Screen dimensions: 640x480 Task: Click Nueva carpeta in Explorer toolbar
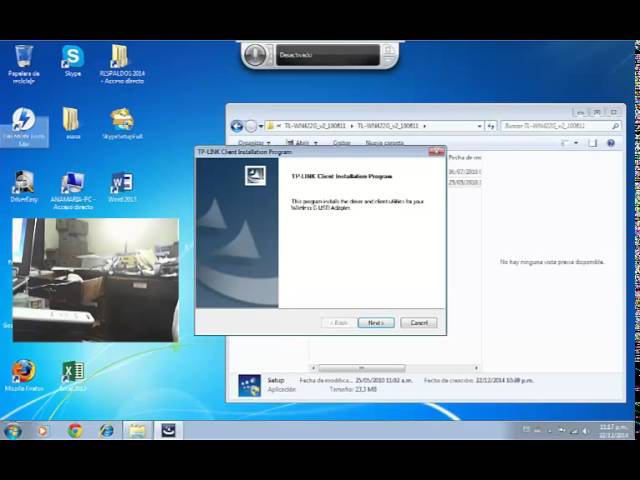click(384, 143)
